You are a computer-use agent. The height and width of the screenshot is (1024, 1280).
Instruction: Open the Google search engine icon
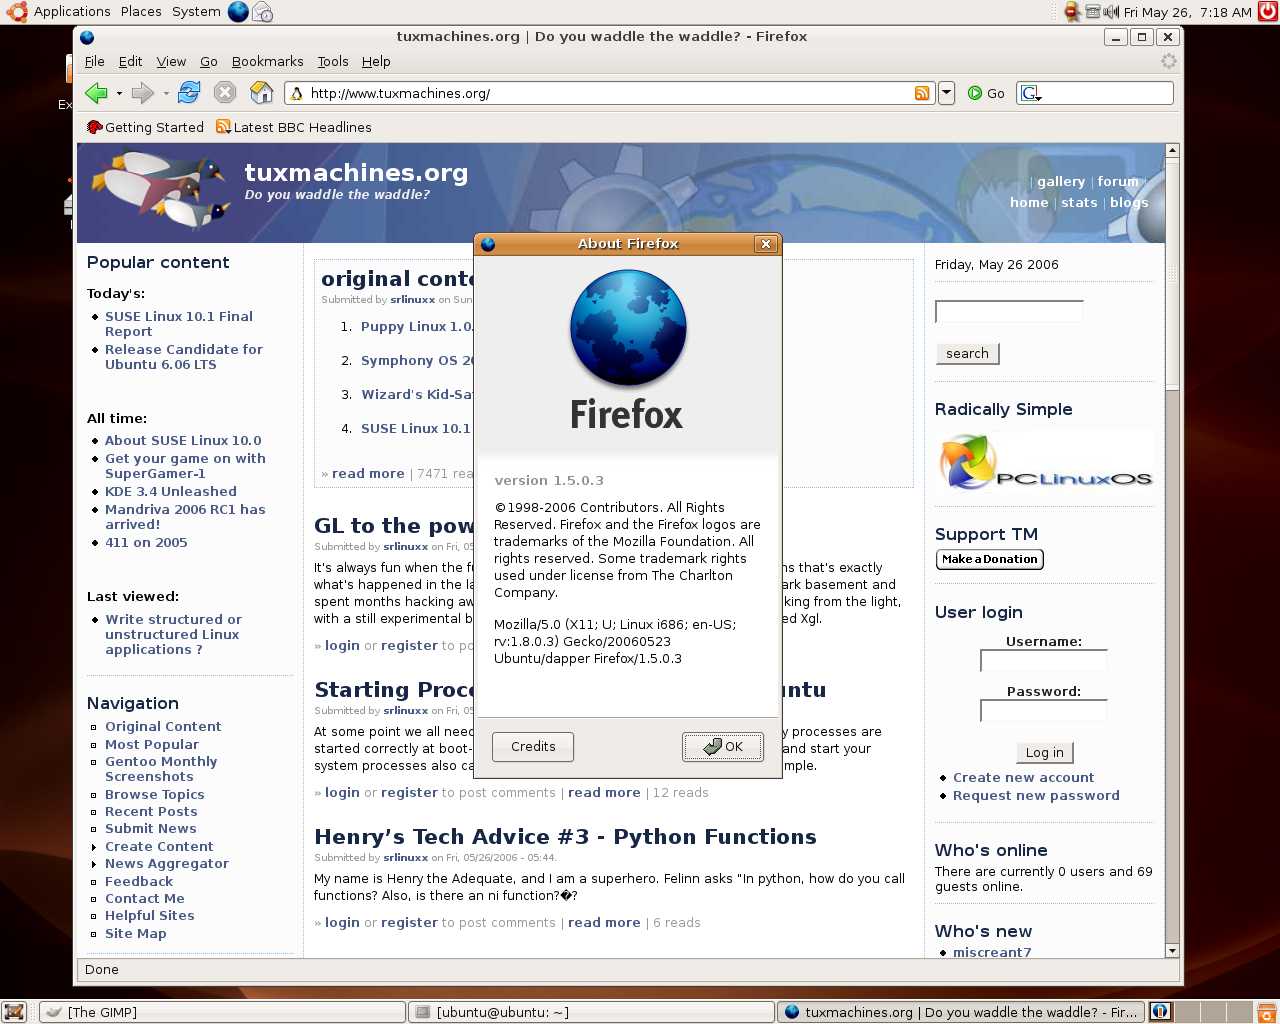coord(1030,93)
